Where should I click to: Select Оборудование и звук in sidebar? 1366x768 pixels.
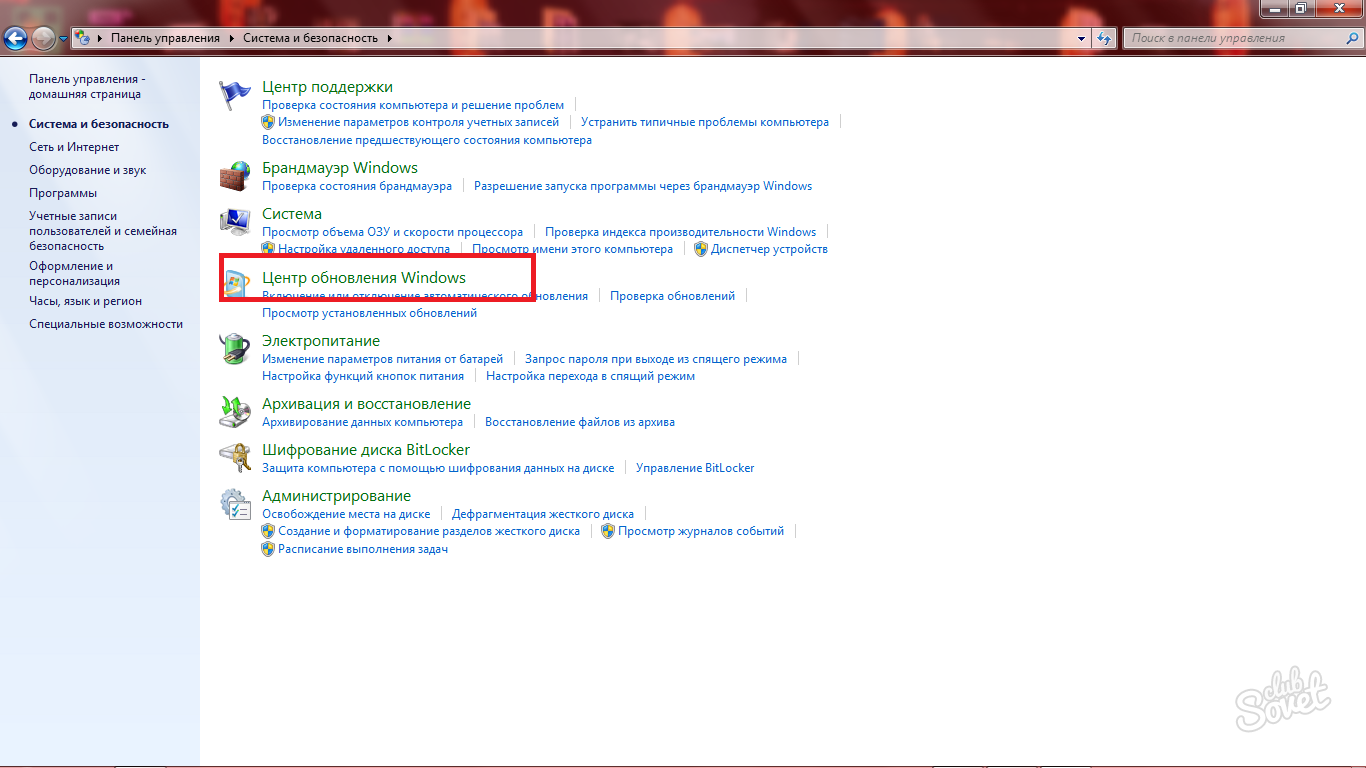tap(87, 170)
